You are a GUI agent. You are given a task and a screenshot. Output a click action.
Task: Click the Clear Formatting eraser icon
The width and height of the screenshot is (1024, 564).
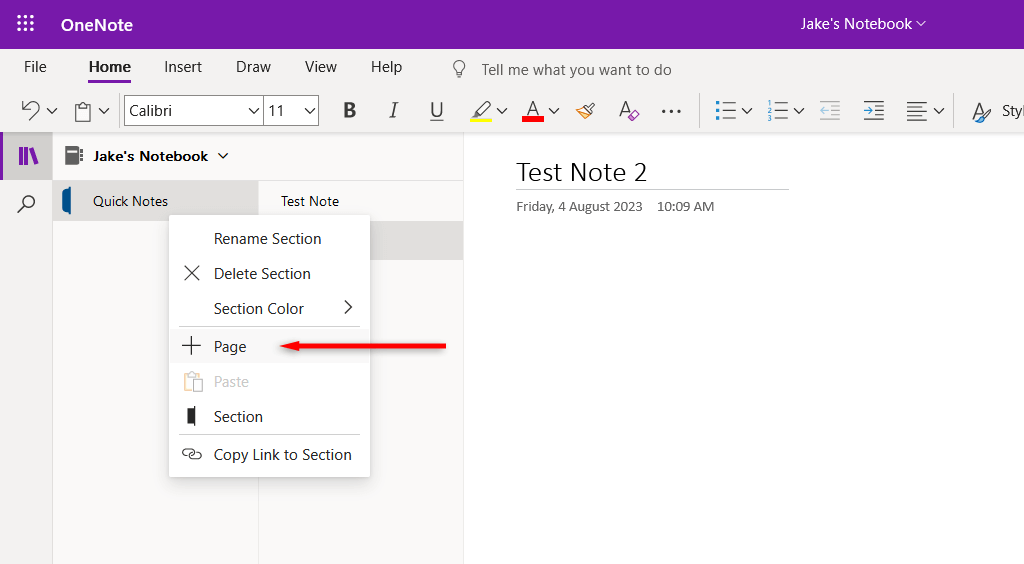pos(628,111)
